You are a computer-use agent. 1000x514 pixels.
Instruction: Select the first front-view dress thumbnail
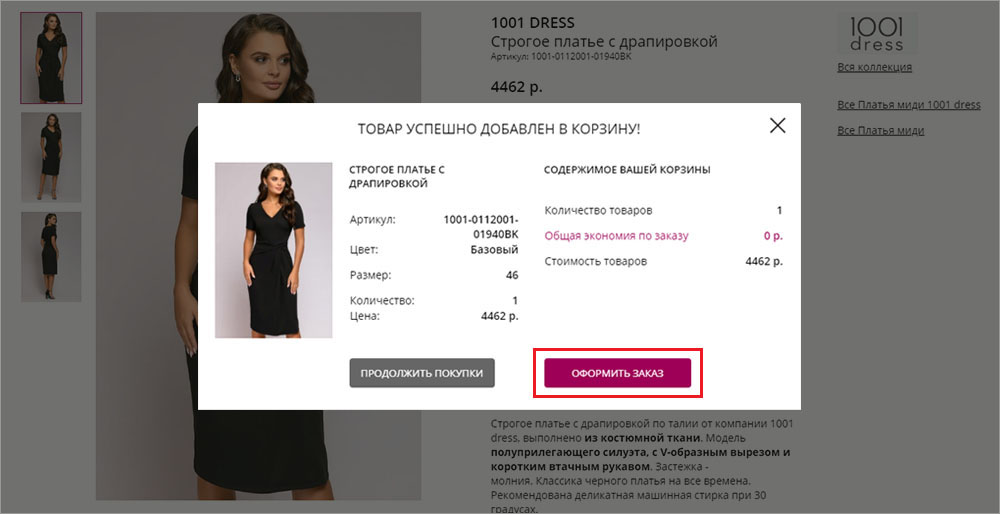pyautogui.click(x=51, y=57)
